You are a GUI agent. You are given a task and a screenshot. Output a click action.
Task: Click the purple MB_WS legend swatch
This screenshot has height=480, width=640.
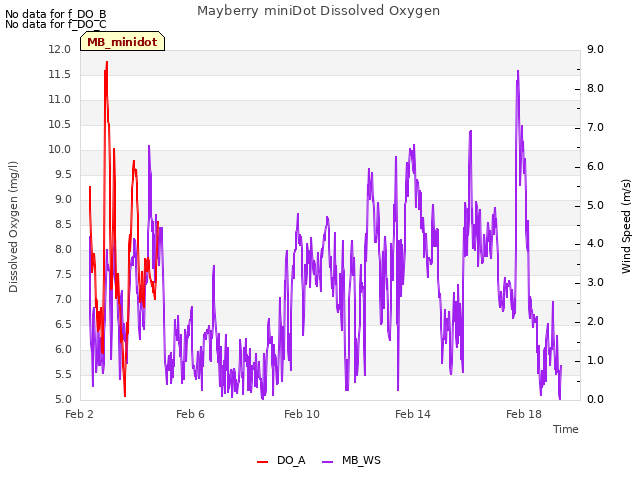tap(328, 462)
